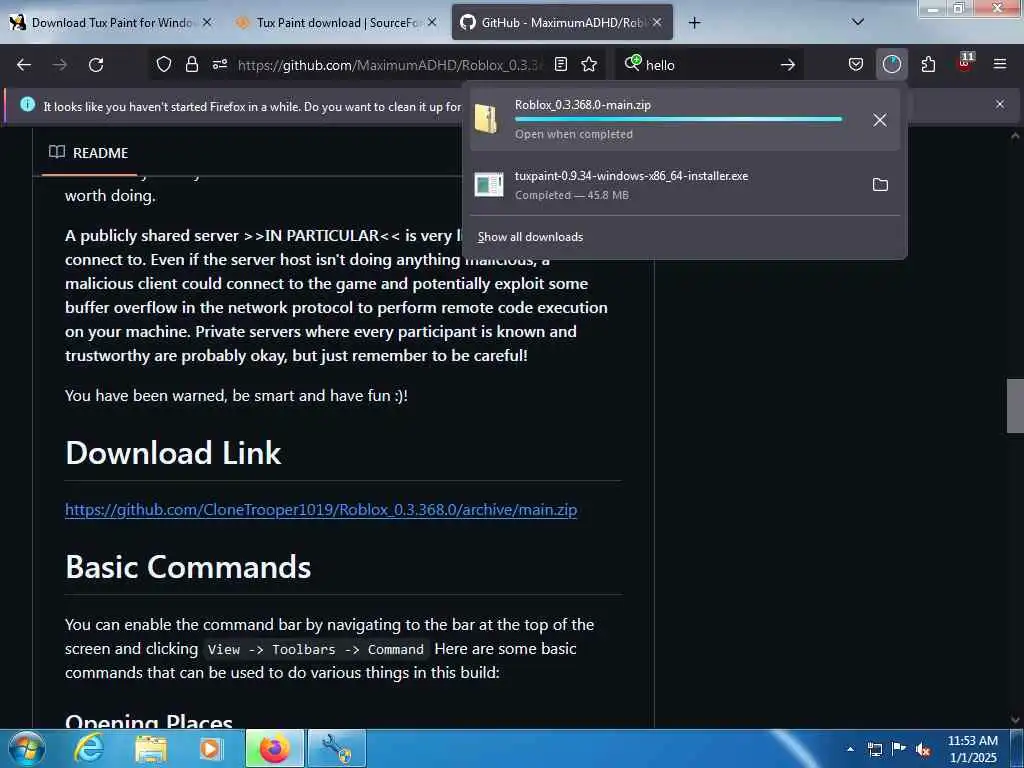This screenshot has width=1024, height=768.
Task: Open the tools wrench taskbar app
Action: pyautogui.click(x=336, y=748)
